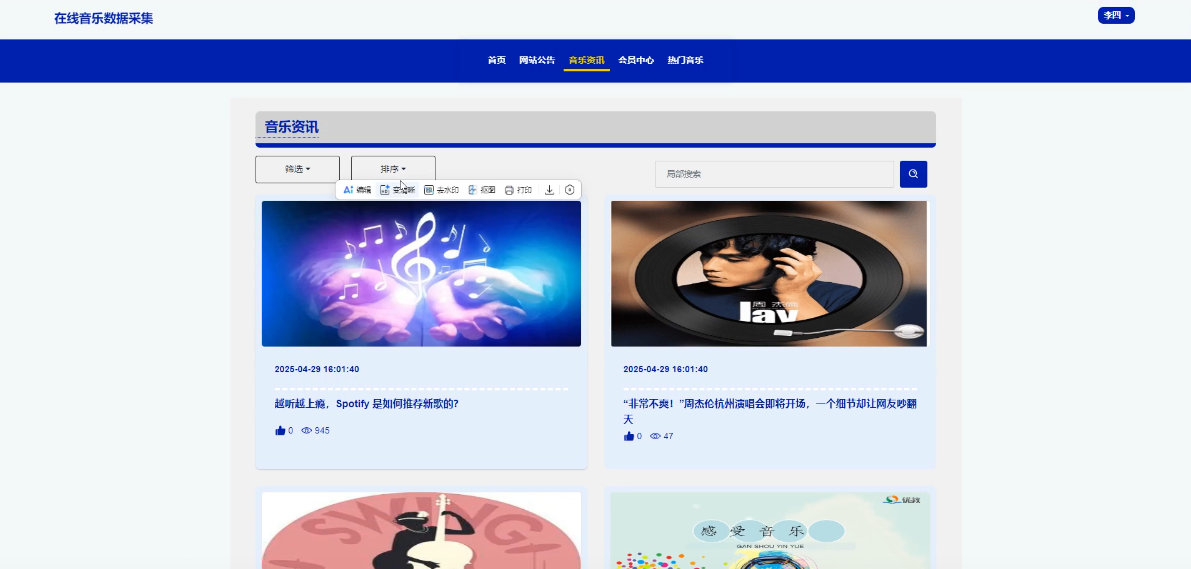Click the 变清晰 enhance tool
This screenshot has height=569, width=1191.
[397, 190]
